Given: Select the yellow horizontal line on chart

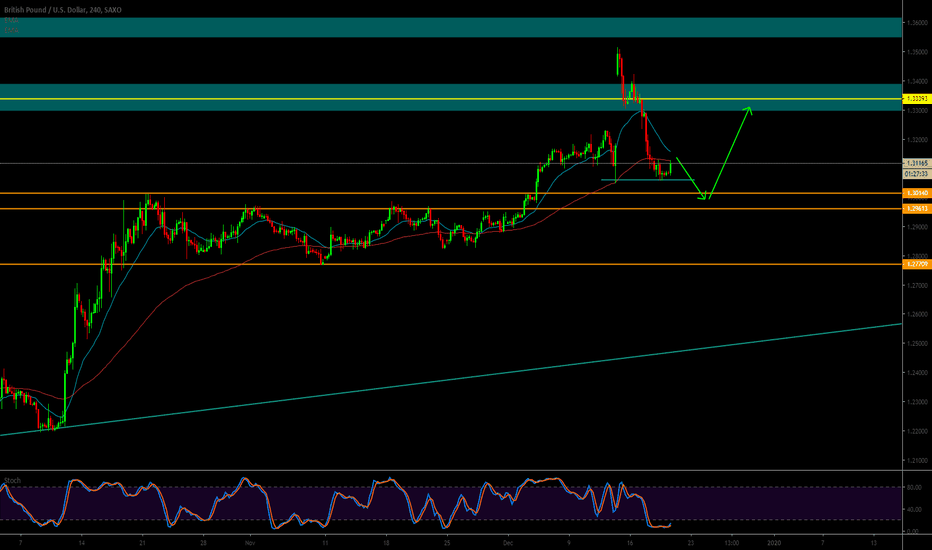Looking at the screenshot, I should click(x=300, y=100).
